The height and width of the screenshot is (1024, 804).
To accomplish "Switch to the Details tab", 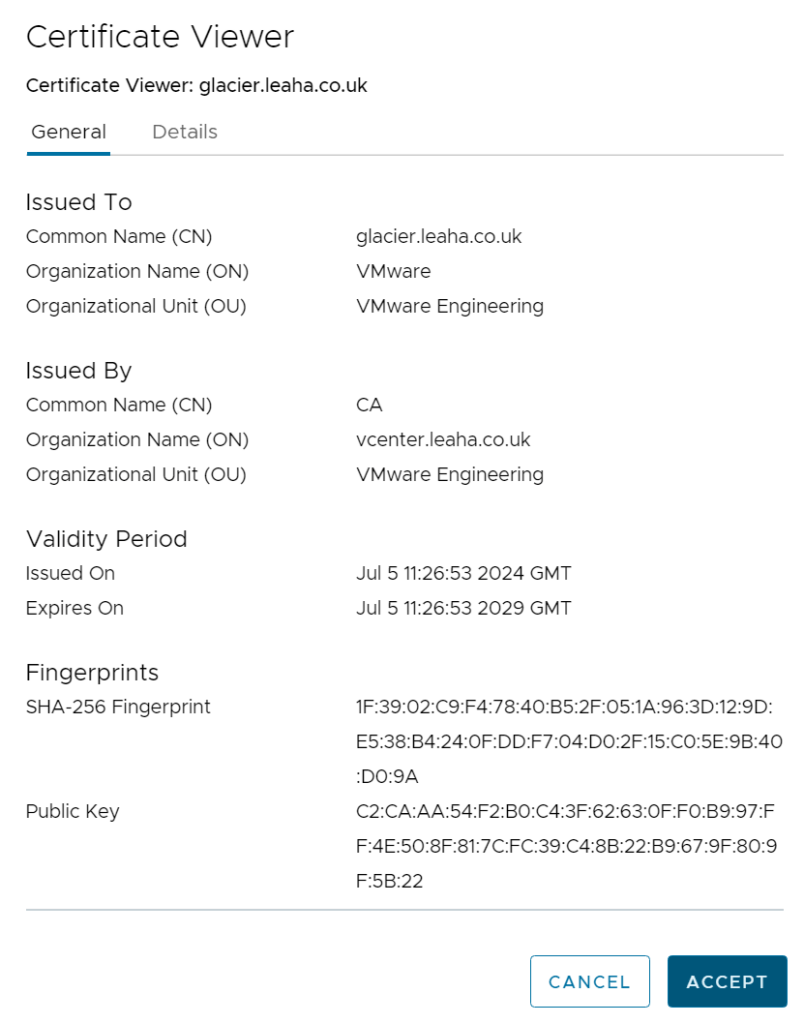I will pos(185,132).
